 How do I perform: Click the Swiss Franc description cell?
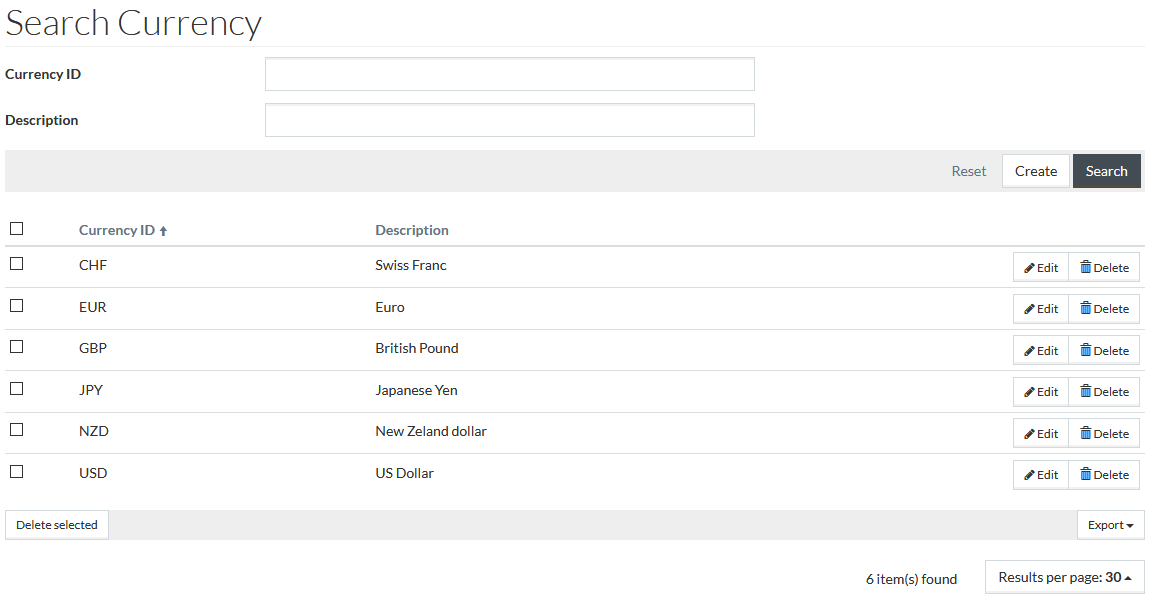pos(411,265)
